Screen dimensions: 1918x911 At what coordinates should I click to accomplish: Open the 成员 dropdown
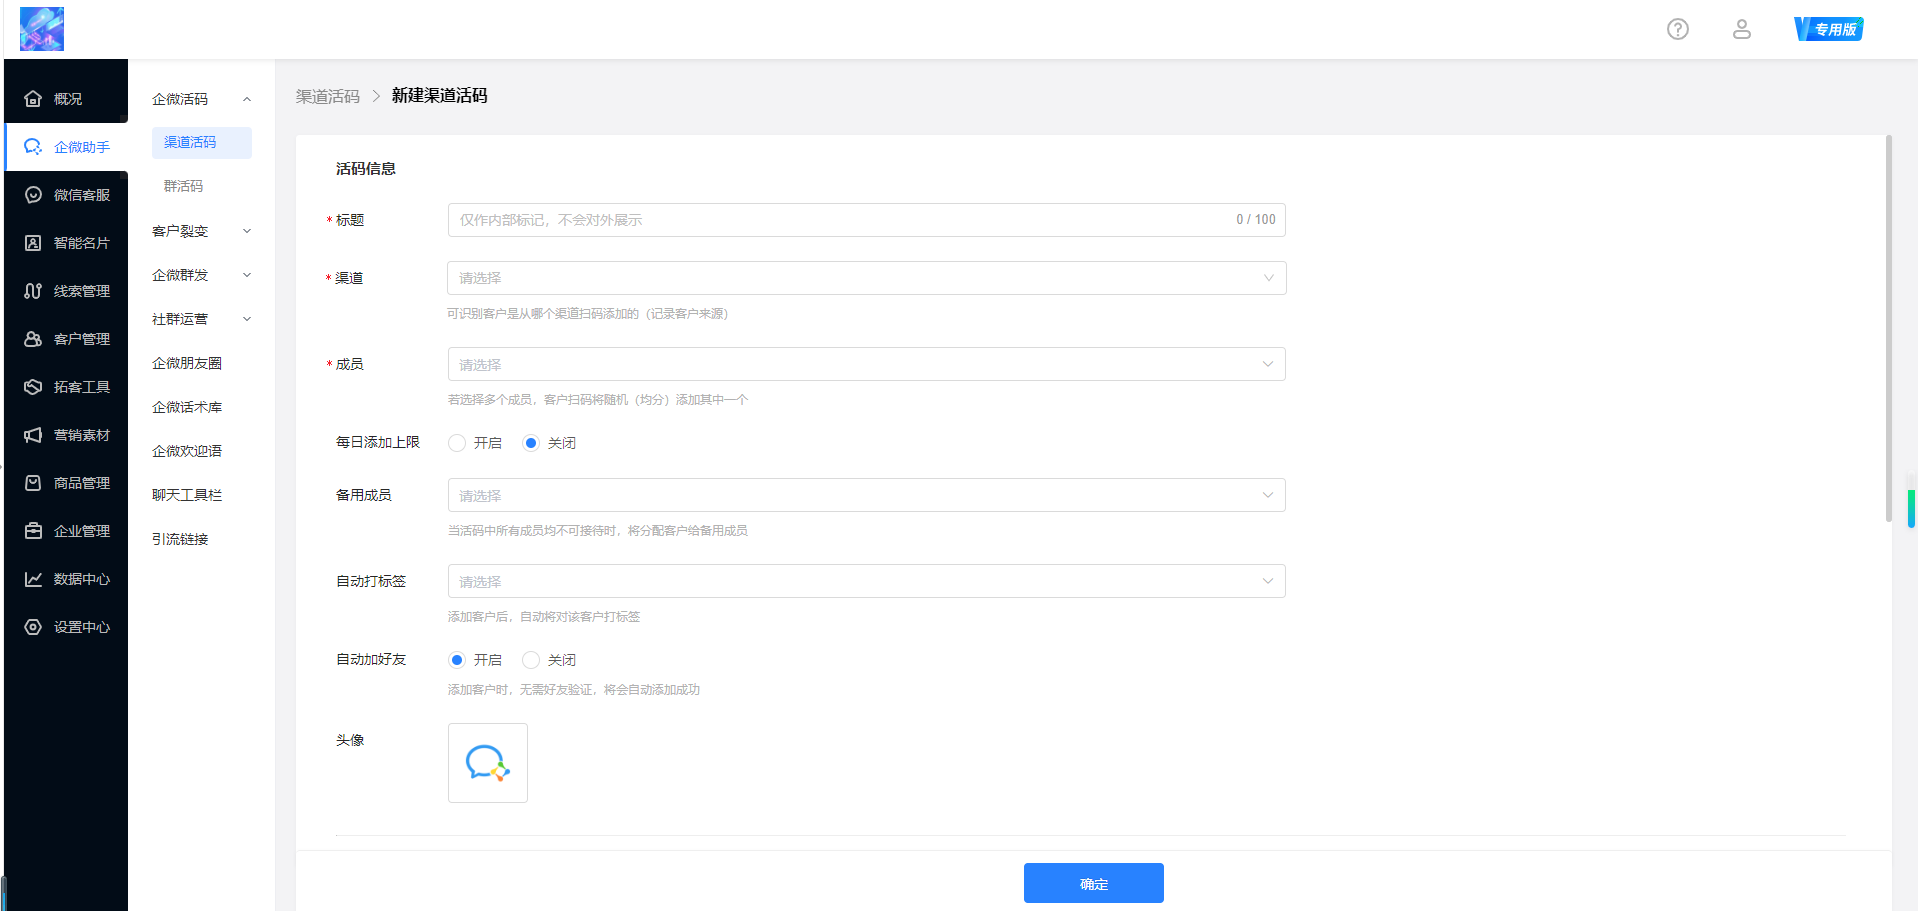tap(866, 364)
